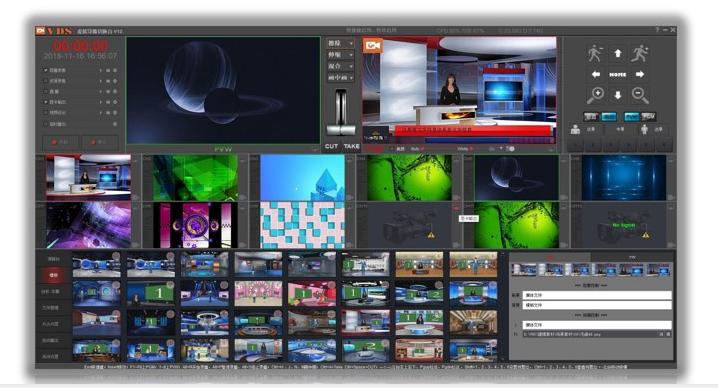Click the camera down arrow
Viewport: 718px width, 388px height.
coord(618,95)
